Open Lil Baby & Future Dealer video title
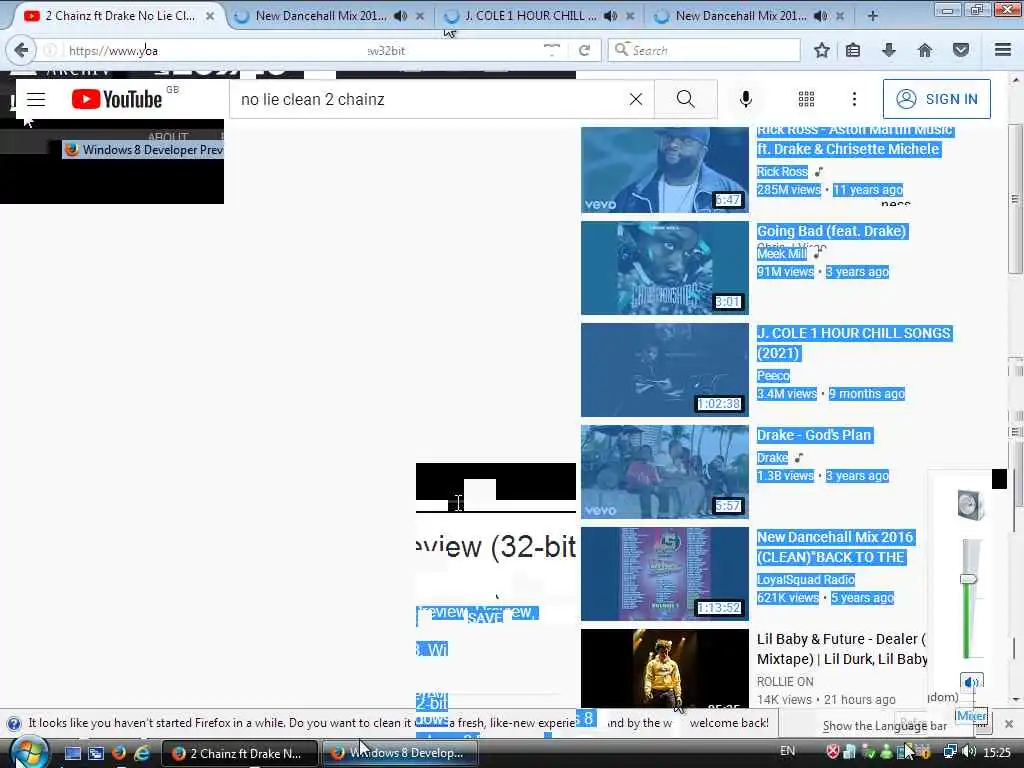The image size is (1024, 768). [x=842, y=648]
